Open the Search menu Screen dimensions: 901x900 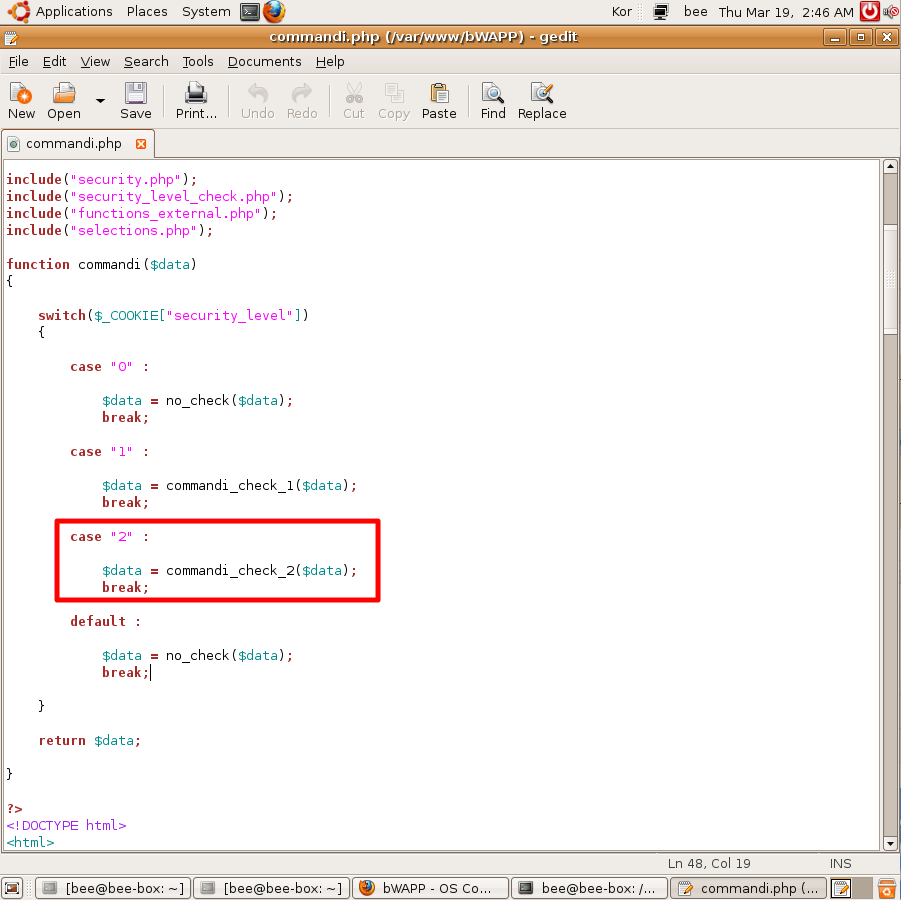click(146, 61)
